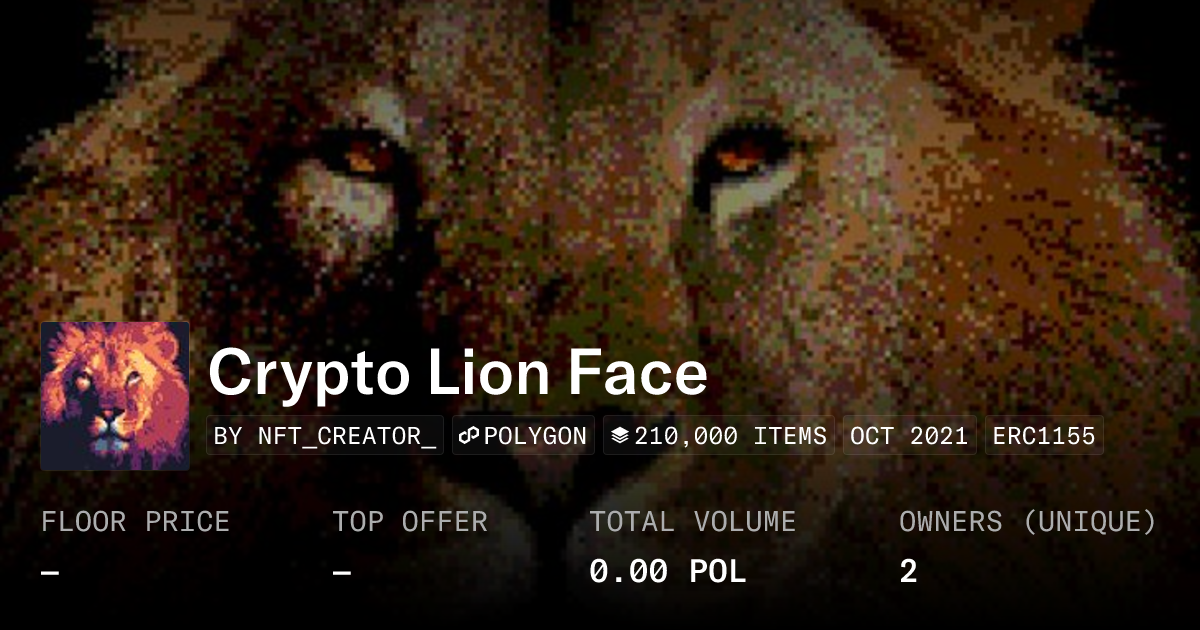Open the Crypto Lion Face collection thumbnail

115,396
